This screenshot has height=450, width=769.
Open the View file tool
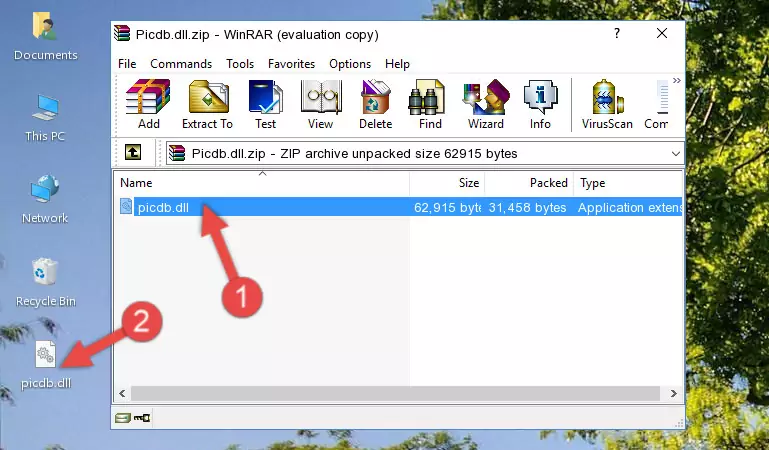[x=321, y=104]
